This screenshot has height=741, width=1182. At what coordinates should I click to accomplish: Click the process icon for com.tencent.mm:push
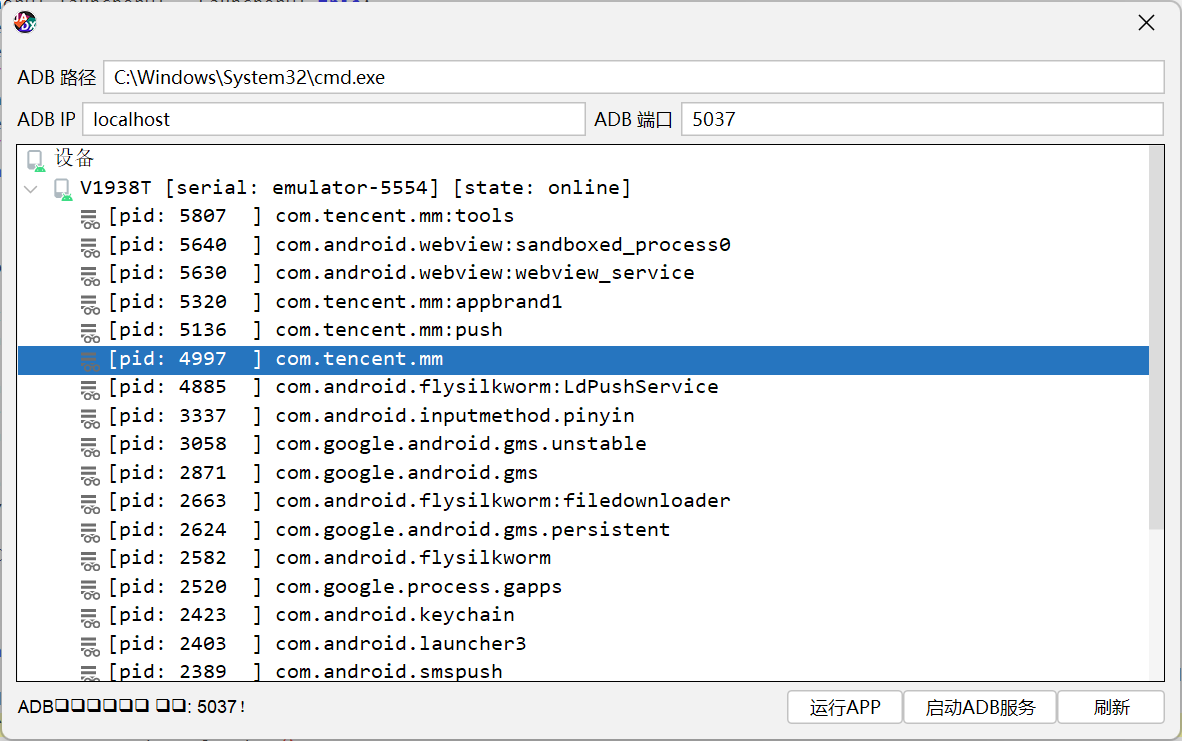pyautogui.click(x=90, y=332)
